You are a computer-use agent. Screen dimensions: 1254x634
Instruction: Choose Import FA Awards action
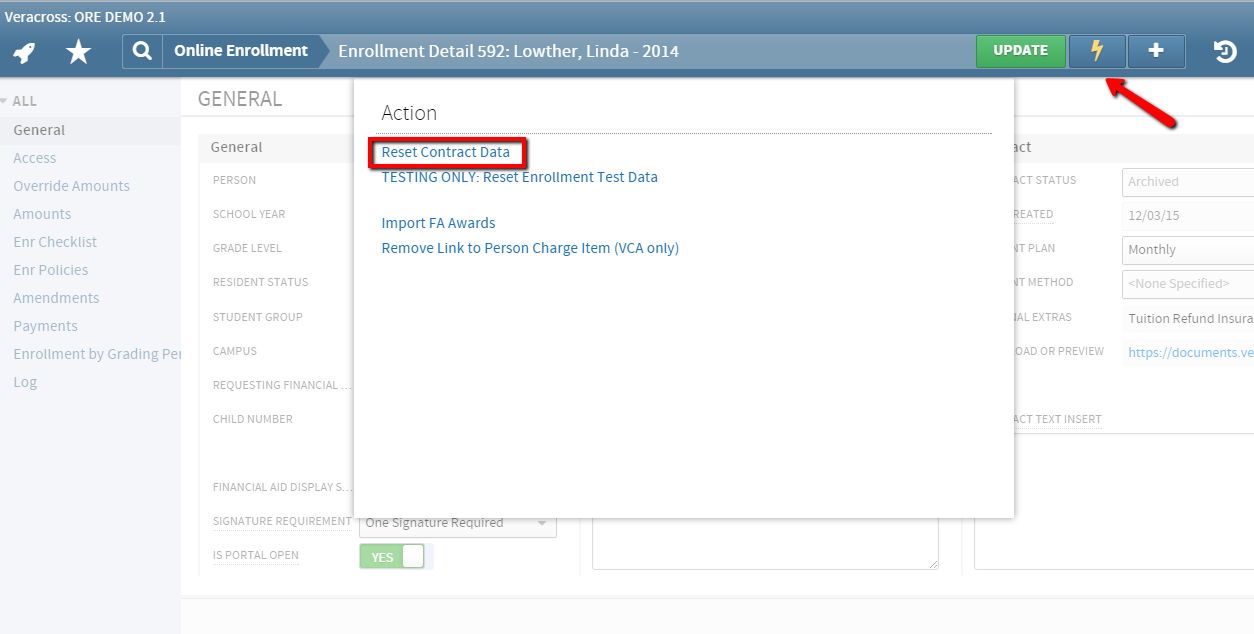point(438,223)
